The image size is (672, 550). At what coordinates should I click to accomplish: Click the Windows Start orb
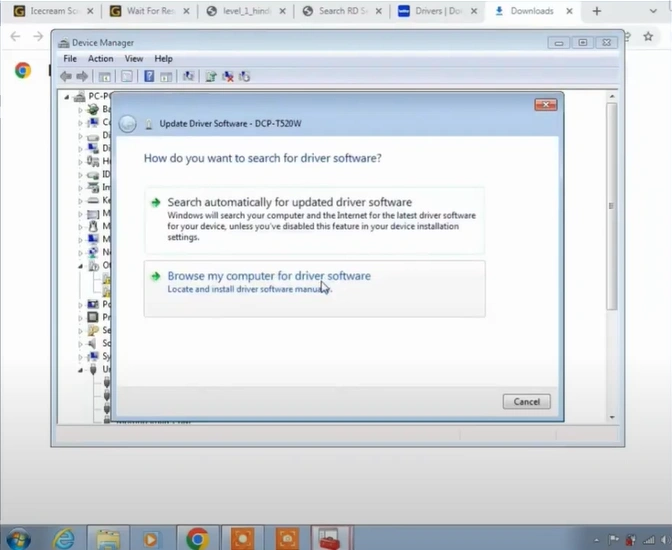pyautogui.click(x=20, y=538)
